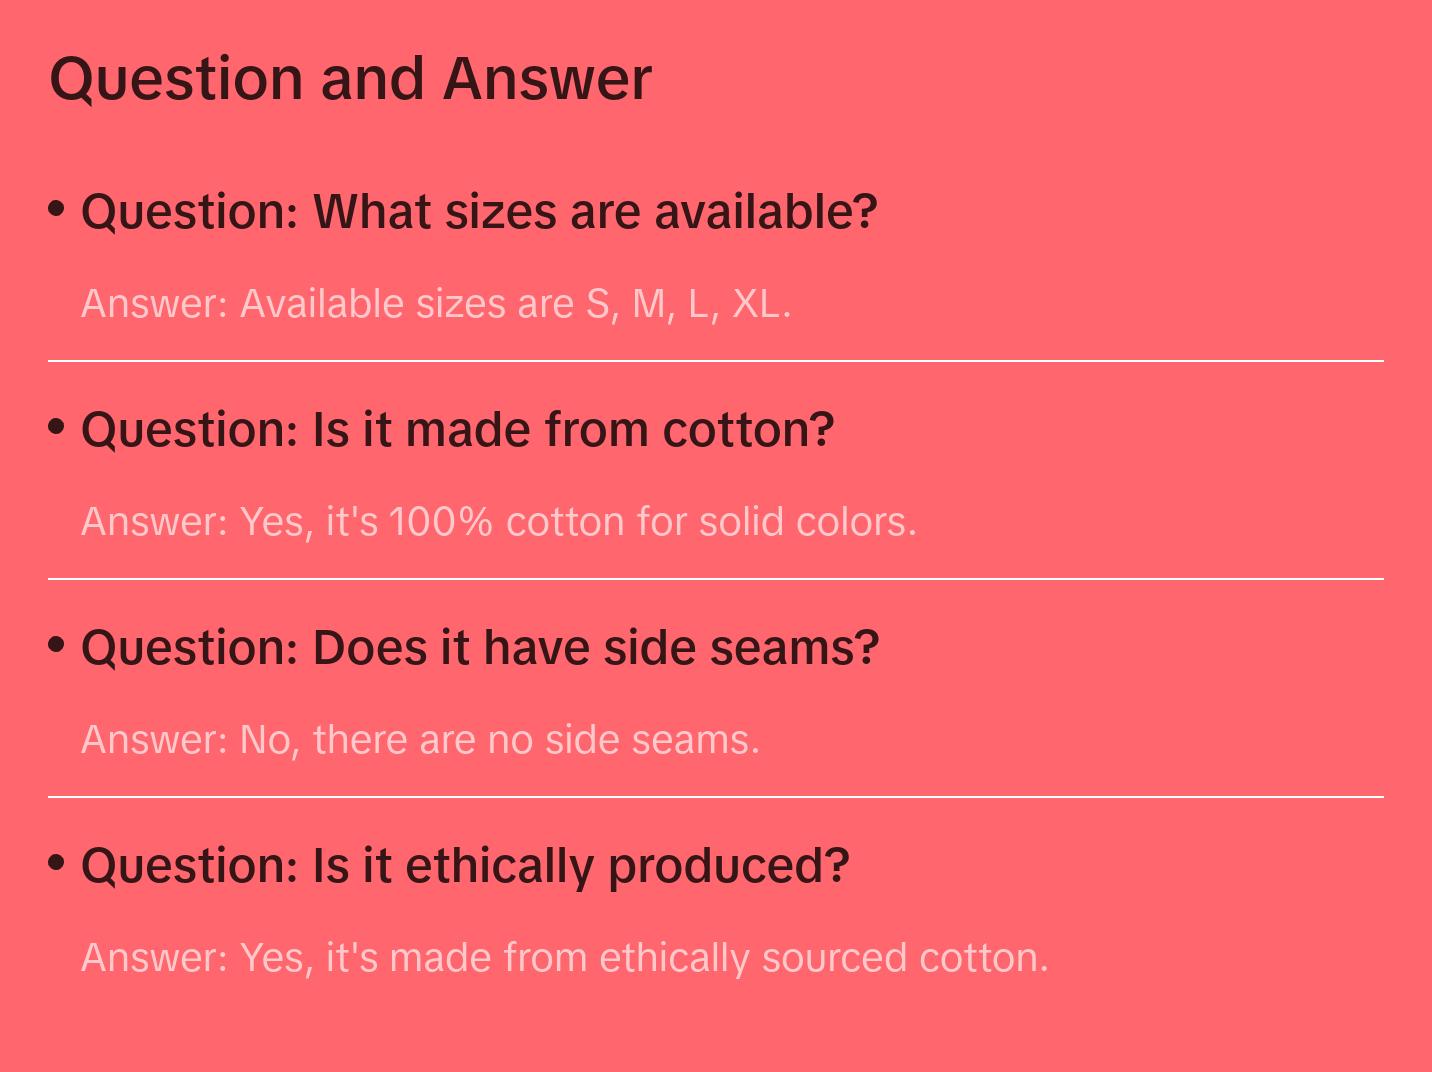Click the "Question and Answer" heading
Viewport: 1432px width, 1072px height.
(x=350, y=78)
